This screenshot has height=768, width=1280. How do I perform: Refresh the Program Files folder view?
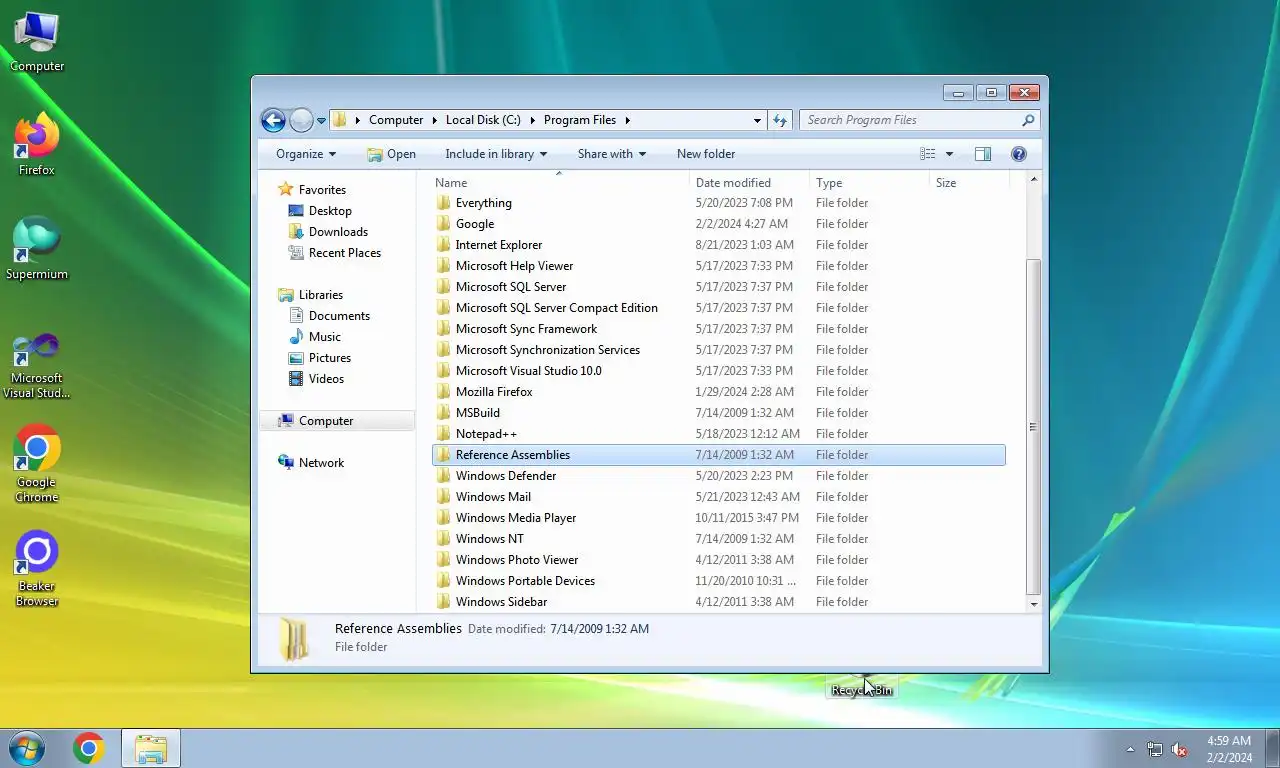[x=781, y=120]
